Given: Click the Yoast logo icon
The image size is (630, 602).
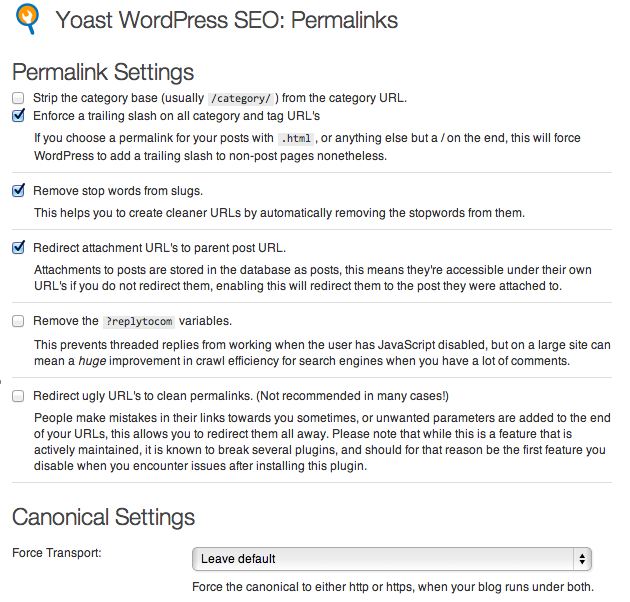Looking at the screenshot, I should coord(27,19).
